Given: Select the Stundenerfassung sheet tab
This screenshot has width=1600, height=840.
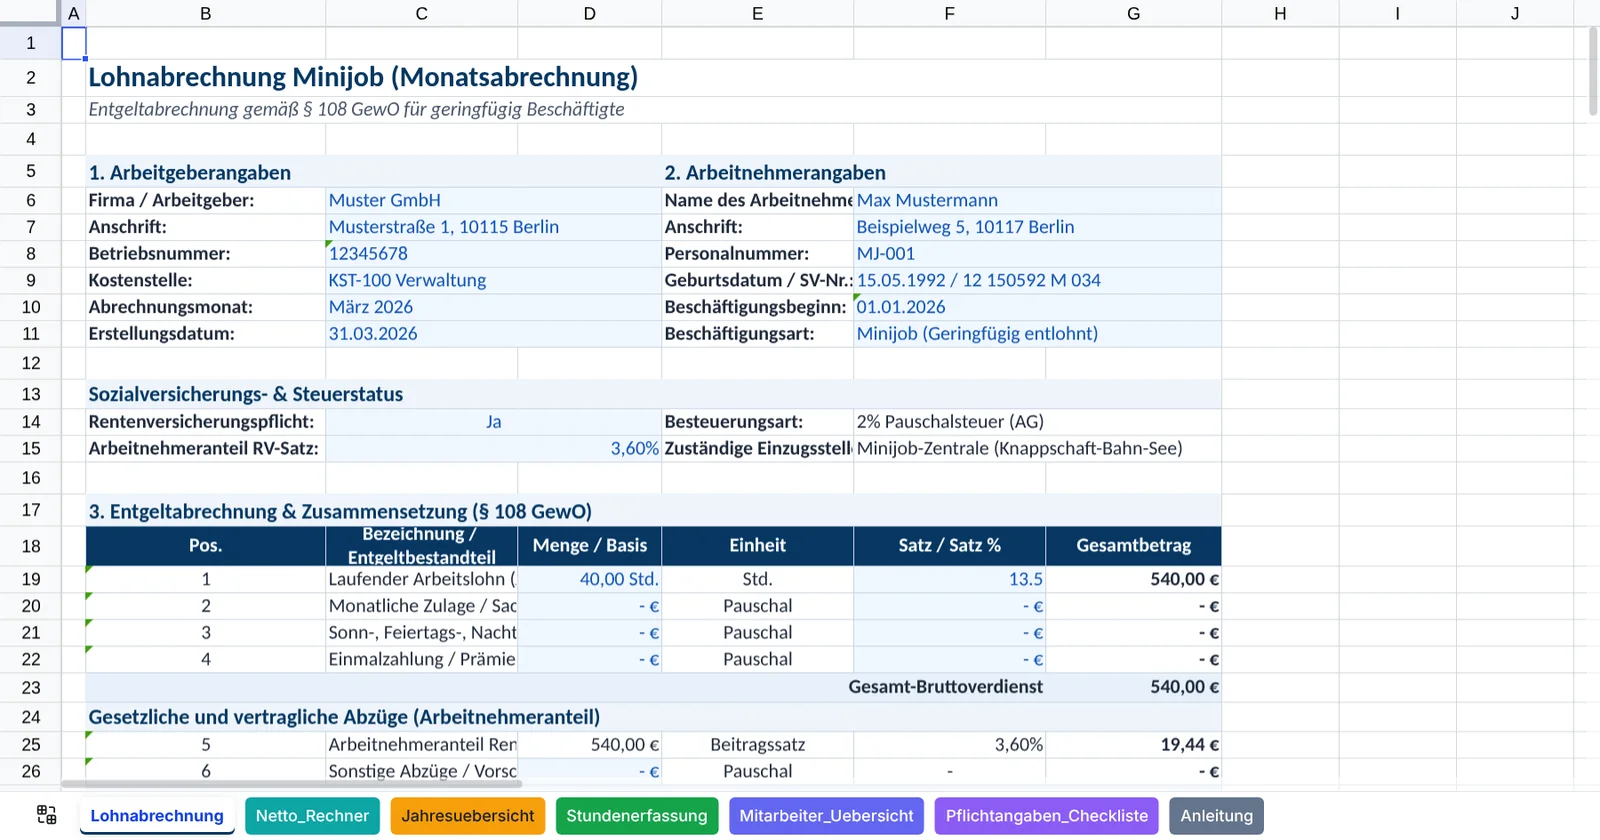Looking at the screenshot, I should pyautogui.click(x=637, y=816).
